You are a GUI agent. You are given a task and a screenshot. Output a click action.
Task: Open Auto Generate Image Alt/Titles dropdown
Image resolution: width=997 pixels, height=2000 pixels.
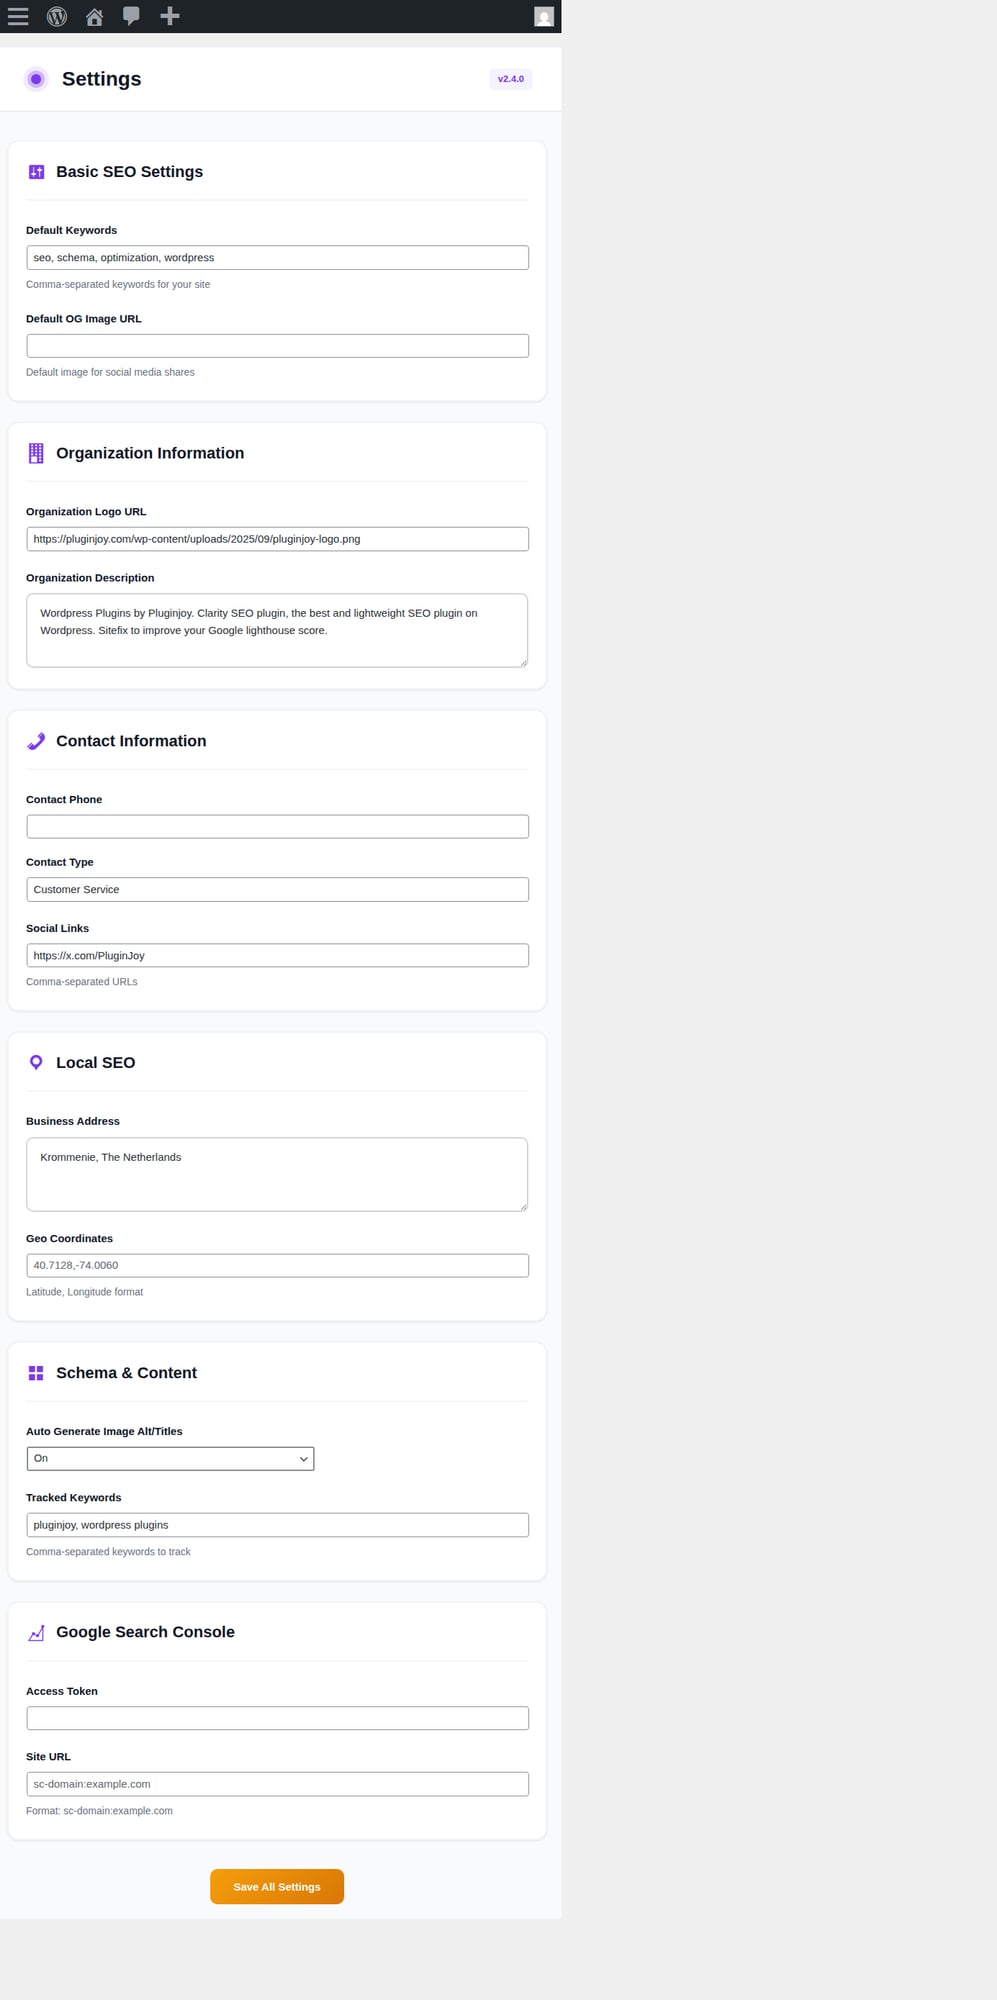pos(170,1458)
